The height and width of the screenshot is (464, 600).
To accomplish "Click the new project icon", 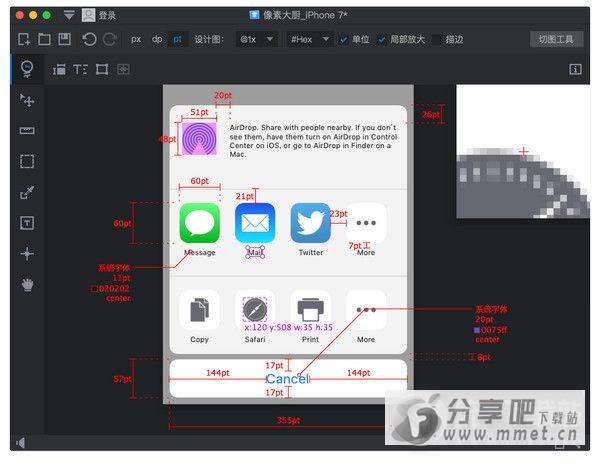I will [24, 39].
